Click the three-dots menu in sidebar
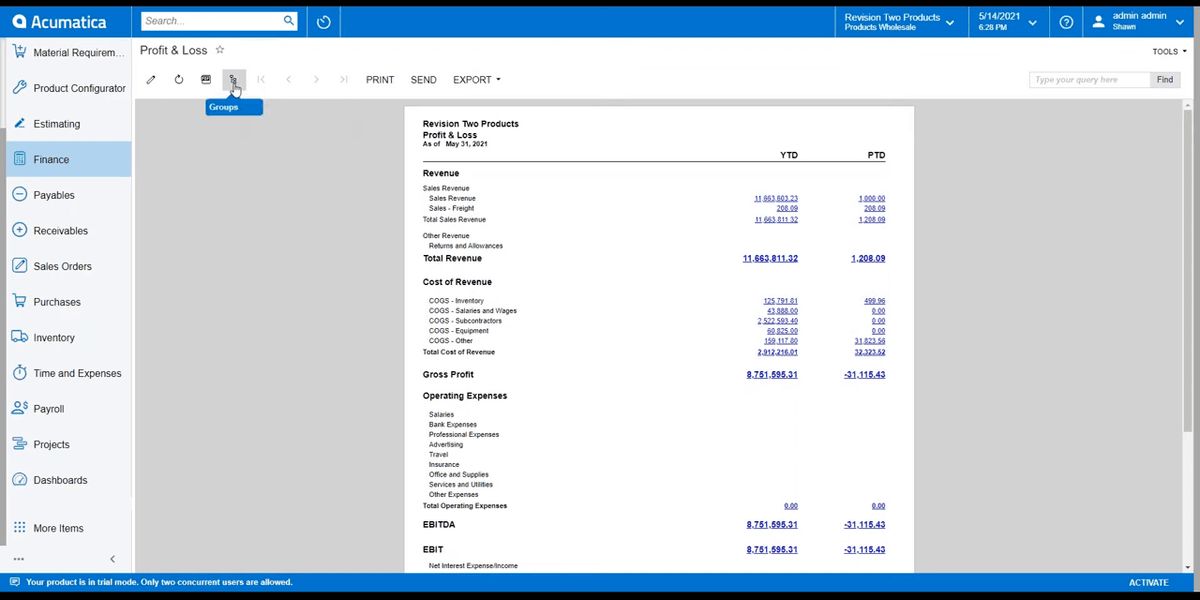Image resolution: width=1200 pixels, height=600 pixels. (x=19, y=559)
